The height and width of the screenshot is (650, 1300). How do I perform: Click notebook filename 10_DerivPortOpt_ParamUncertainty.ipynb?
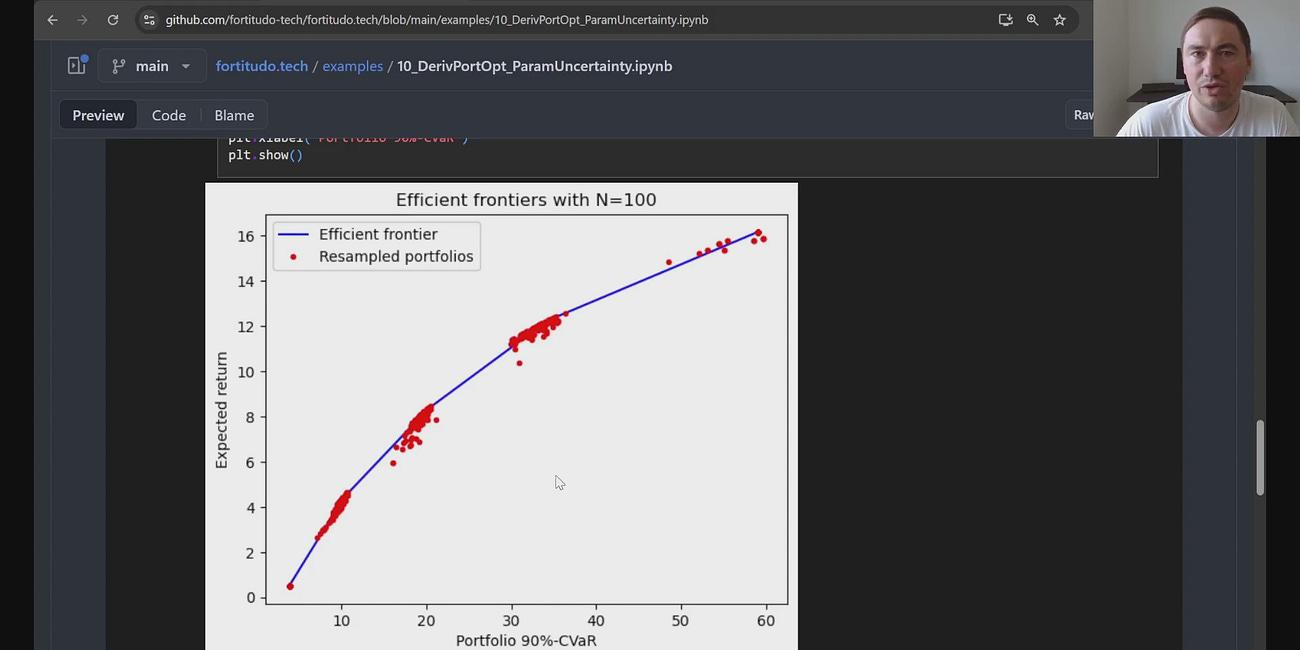[x=534, y=66]
